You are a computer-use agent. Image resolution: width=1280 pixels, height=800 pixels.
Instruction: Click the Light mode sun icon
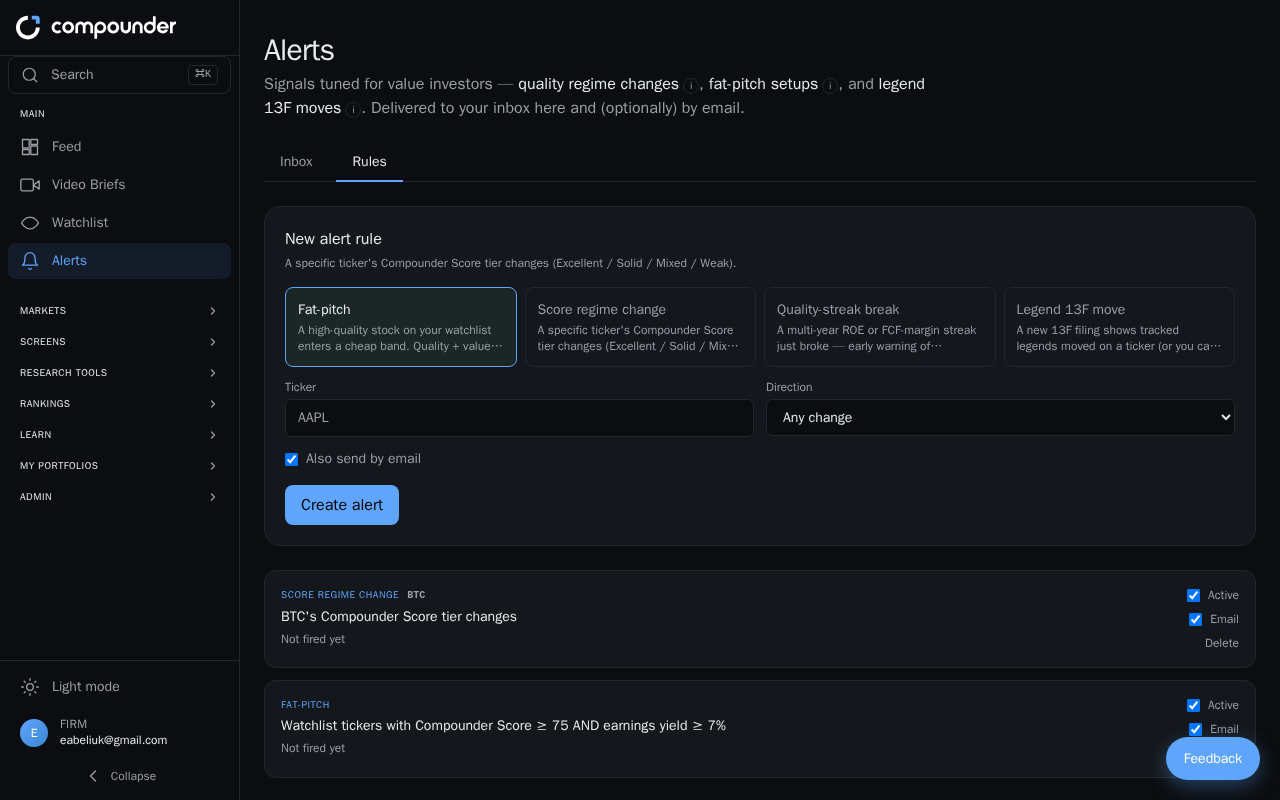[x=30, y=687]
